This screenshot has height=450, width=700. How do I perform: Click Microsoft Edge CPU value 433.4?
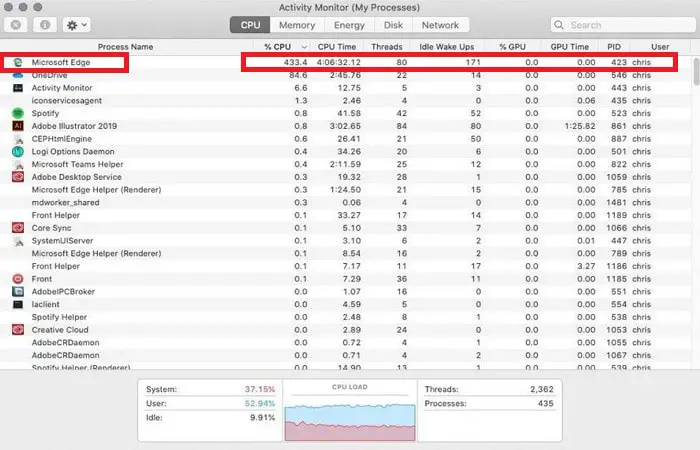click(x=295, y=62)
